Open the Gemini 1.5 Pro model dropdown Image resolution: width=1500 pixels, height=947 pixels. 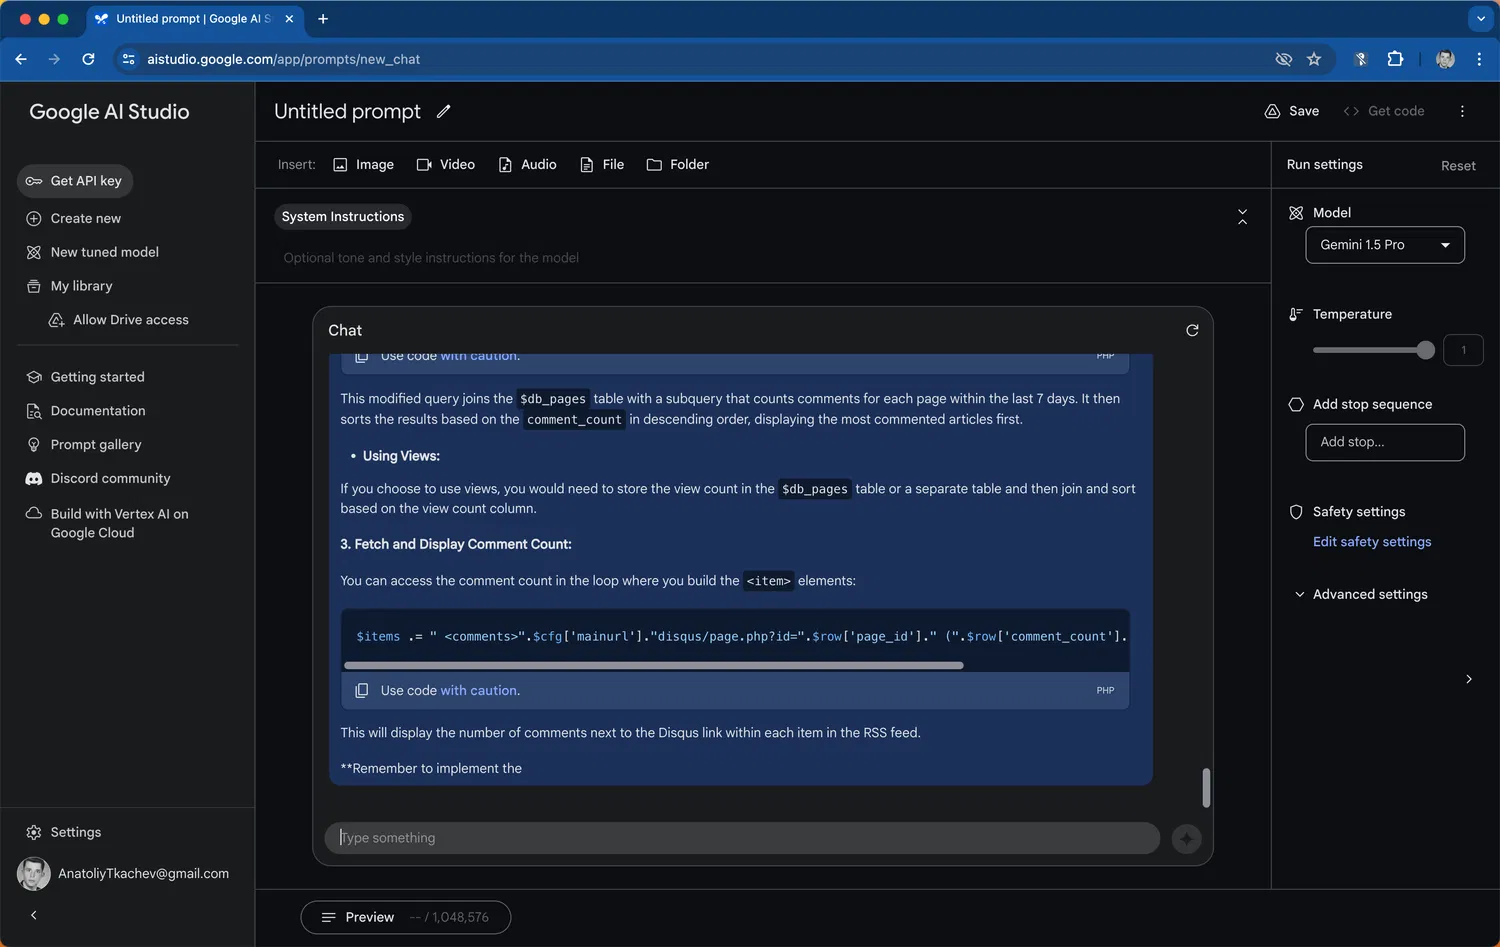pyautogui.click(x=1385, y=245)
